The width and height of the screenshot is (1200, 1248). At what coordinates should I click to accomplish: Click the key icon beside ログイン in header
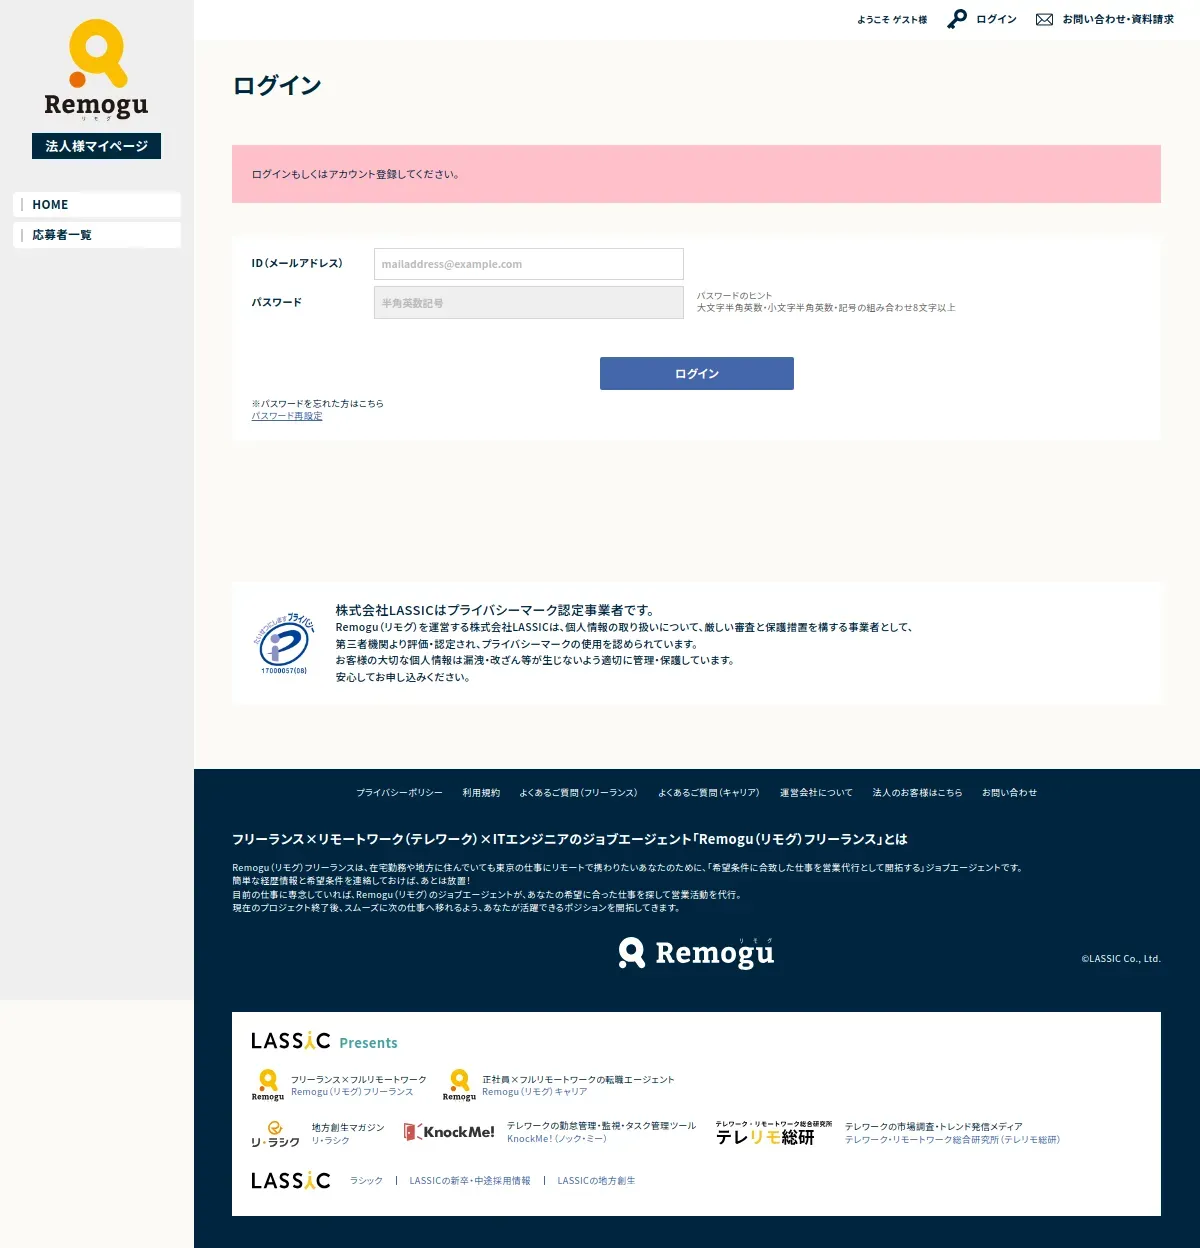(x=957, y=19)
